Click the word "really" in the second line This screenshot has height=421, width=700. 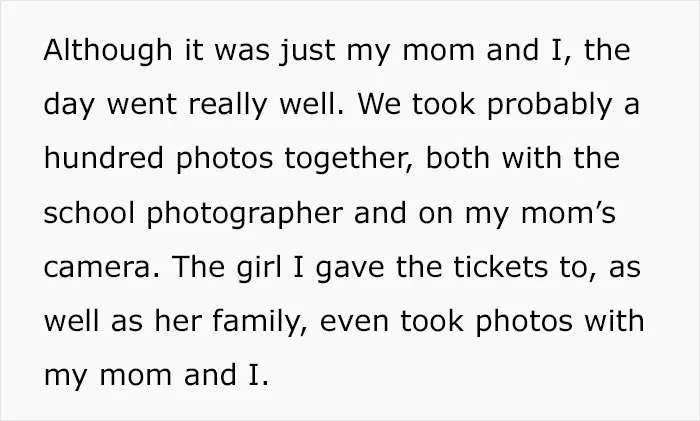pos(228,105)
